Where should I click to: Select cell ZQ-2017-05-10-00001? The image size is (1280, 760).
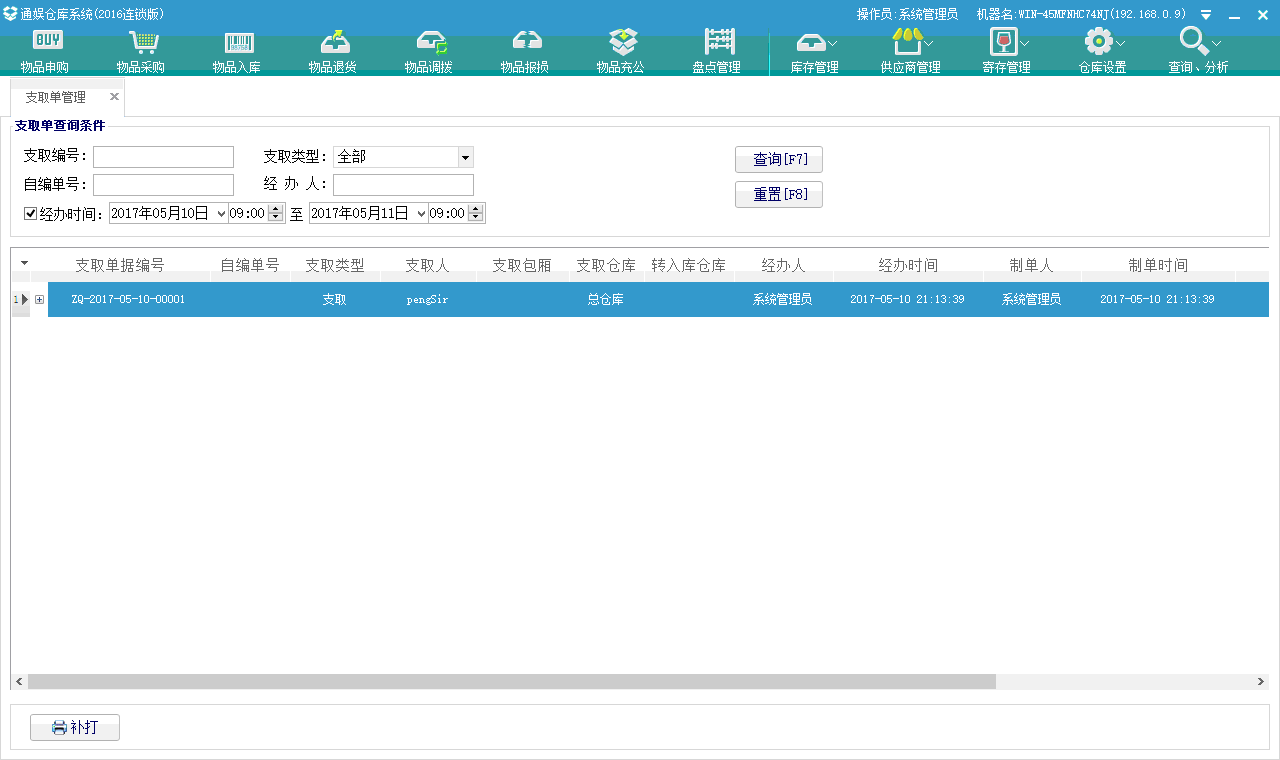pos(128,299)
